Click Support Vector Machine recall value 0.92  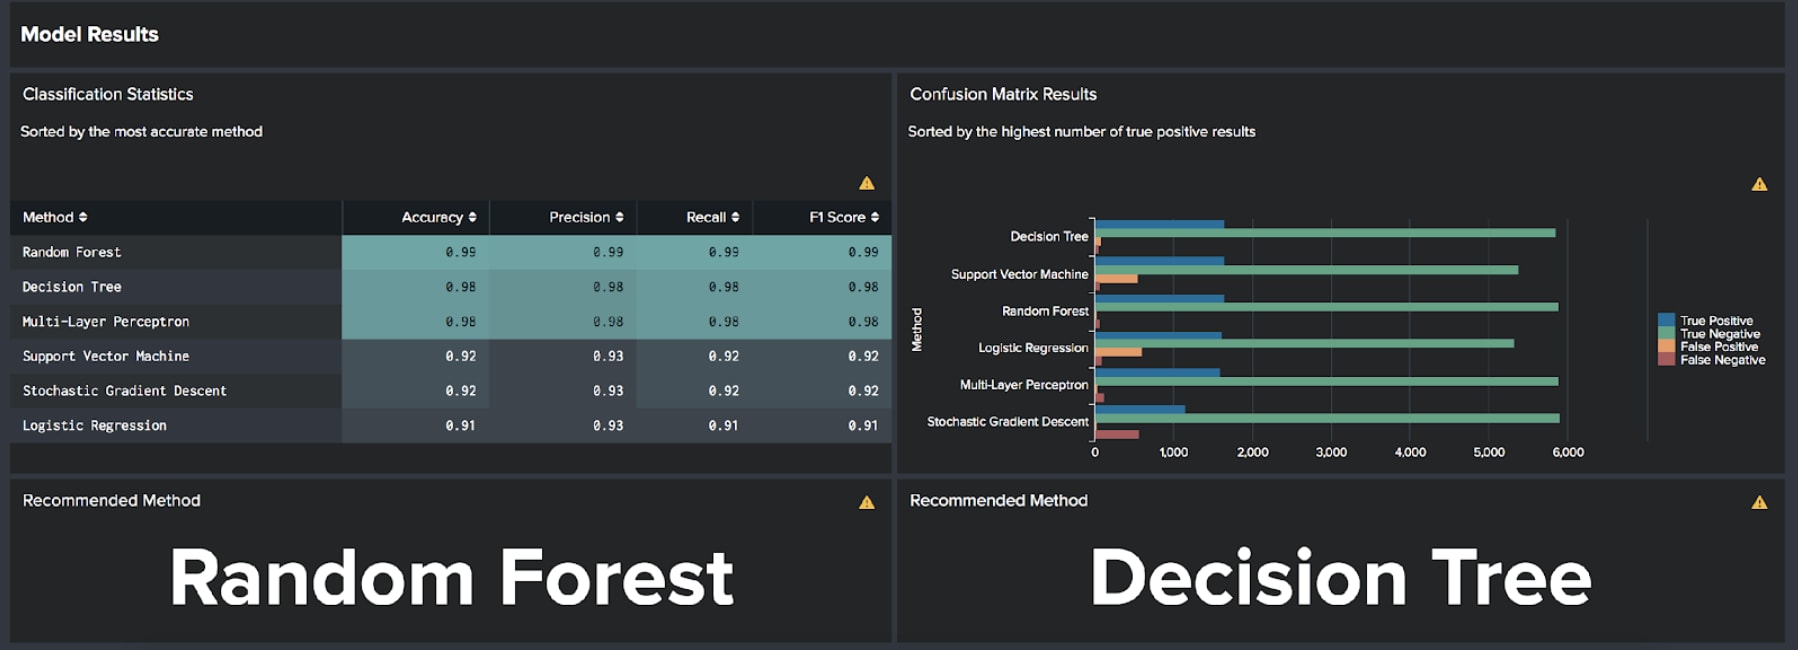[724, 356]
